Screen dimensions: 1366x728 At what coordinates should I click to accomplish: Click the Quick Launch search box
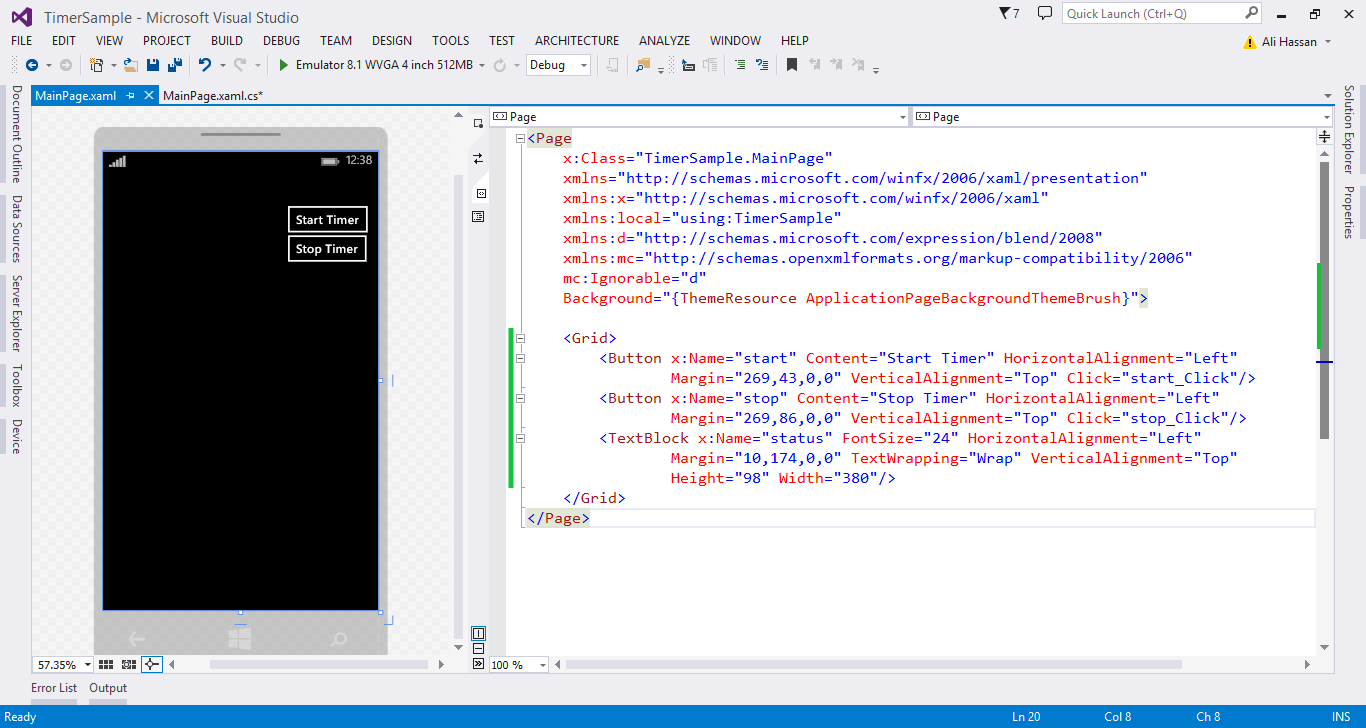click(1152, 14)
